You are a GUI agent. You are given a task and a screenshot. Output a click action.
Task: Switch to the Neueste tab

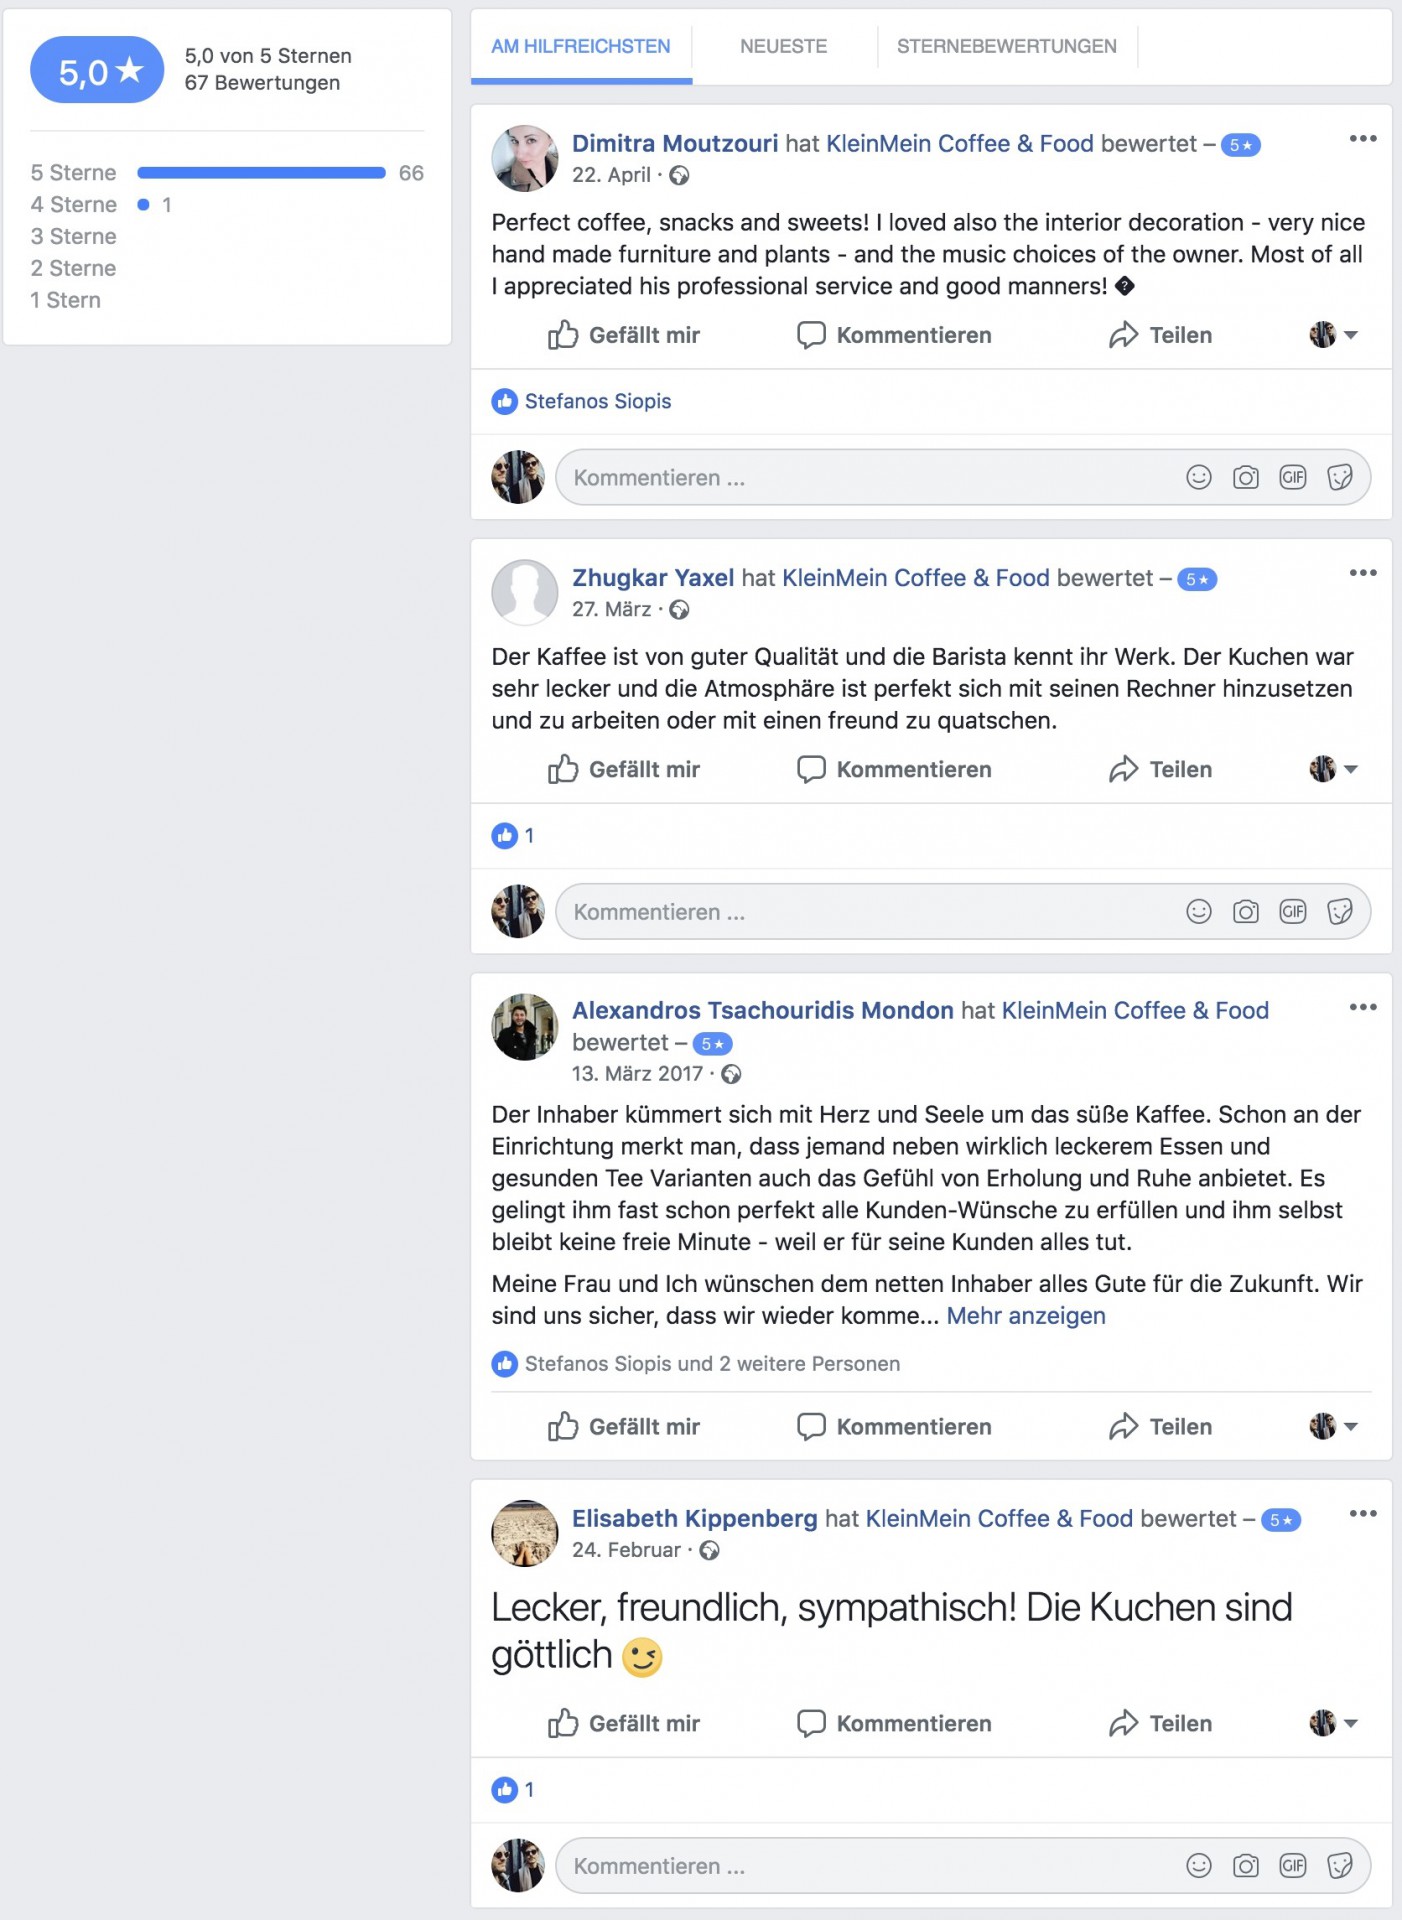(x=783, y=46)
